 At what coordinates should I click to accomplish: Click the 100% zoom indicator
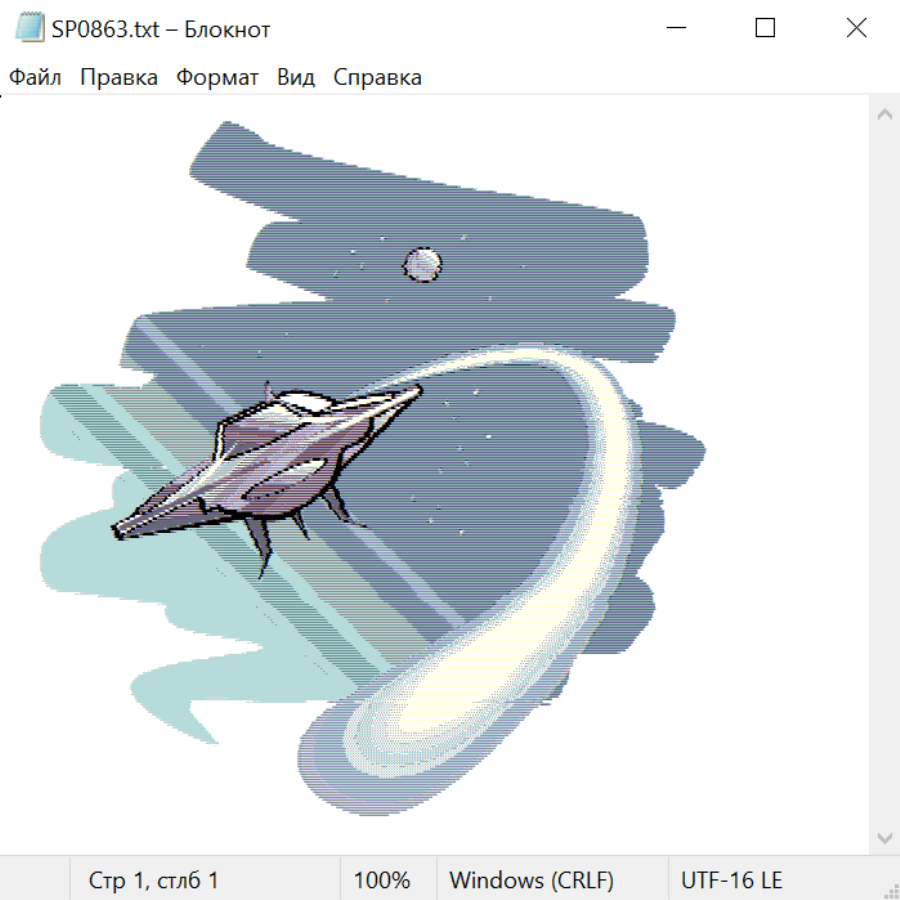(x=382, y=881)
